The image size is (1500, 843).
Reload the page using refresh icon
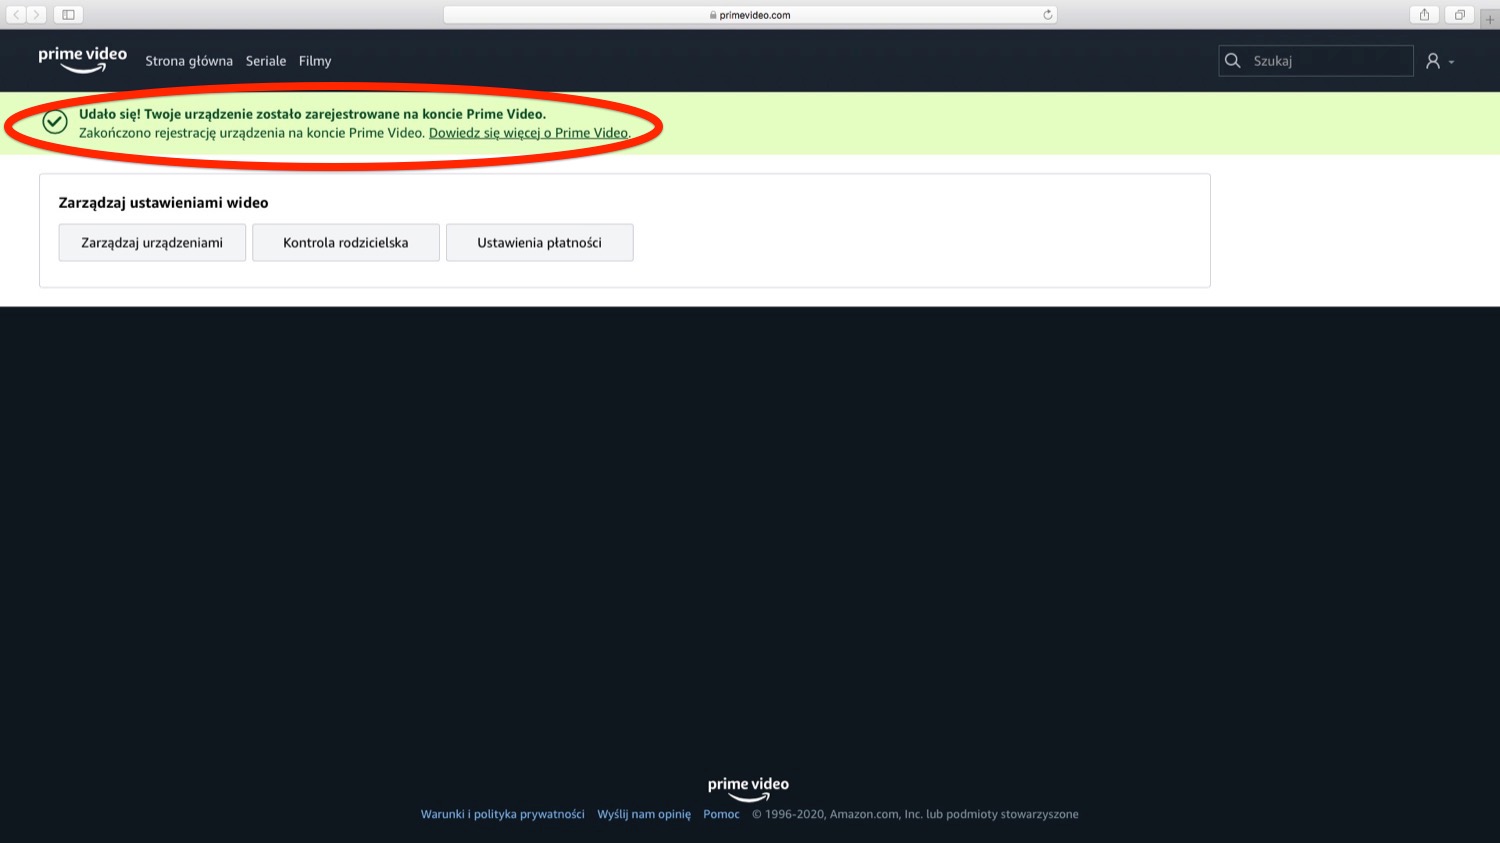click(1047, 15)
